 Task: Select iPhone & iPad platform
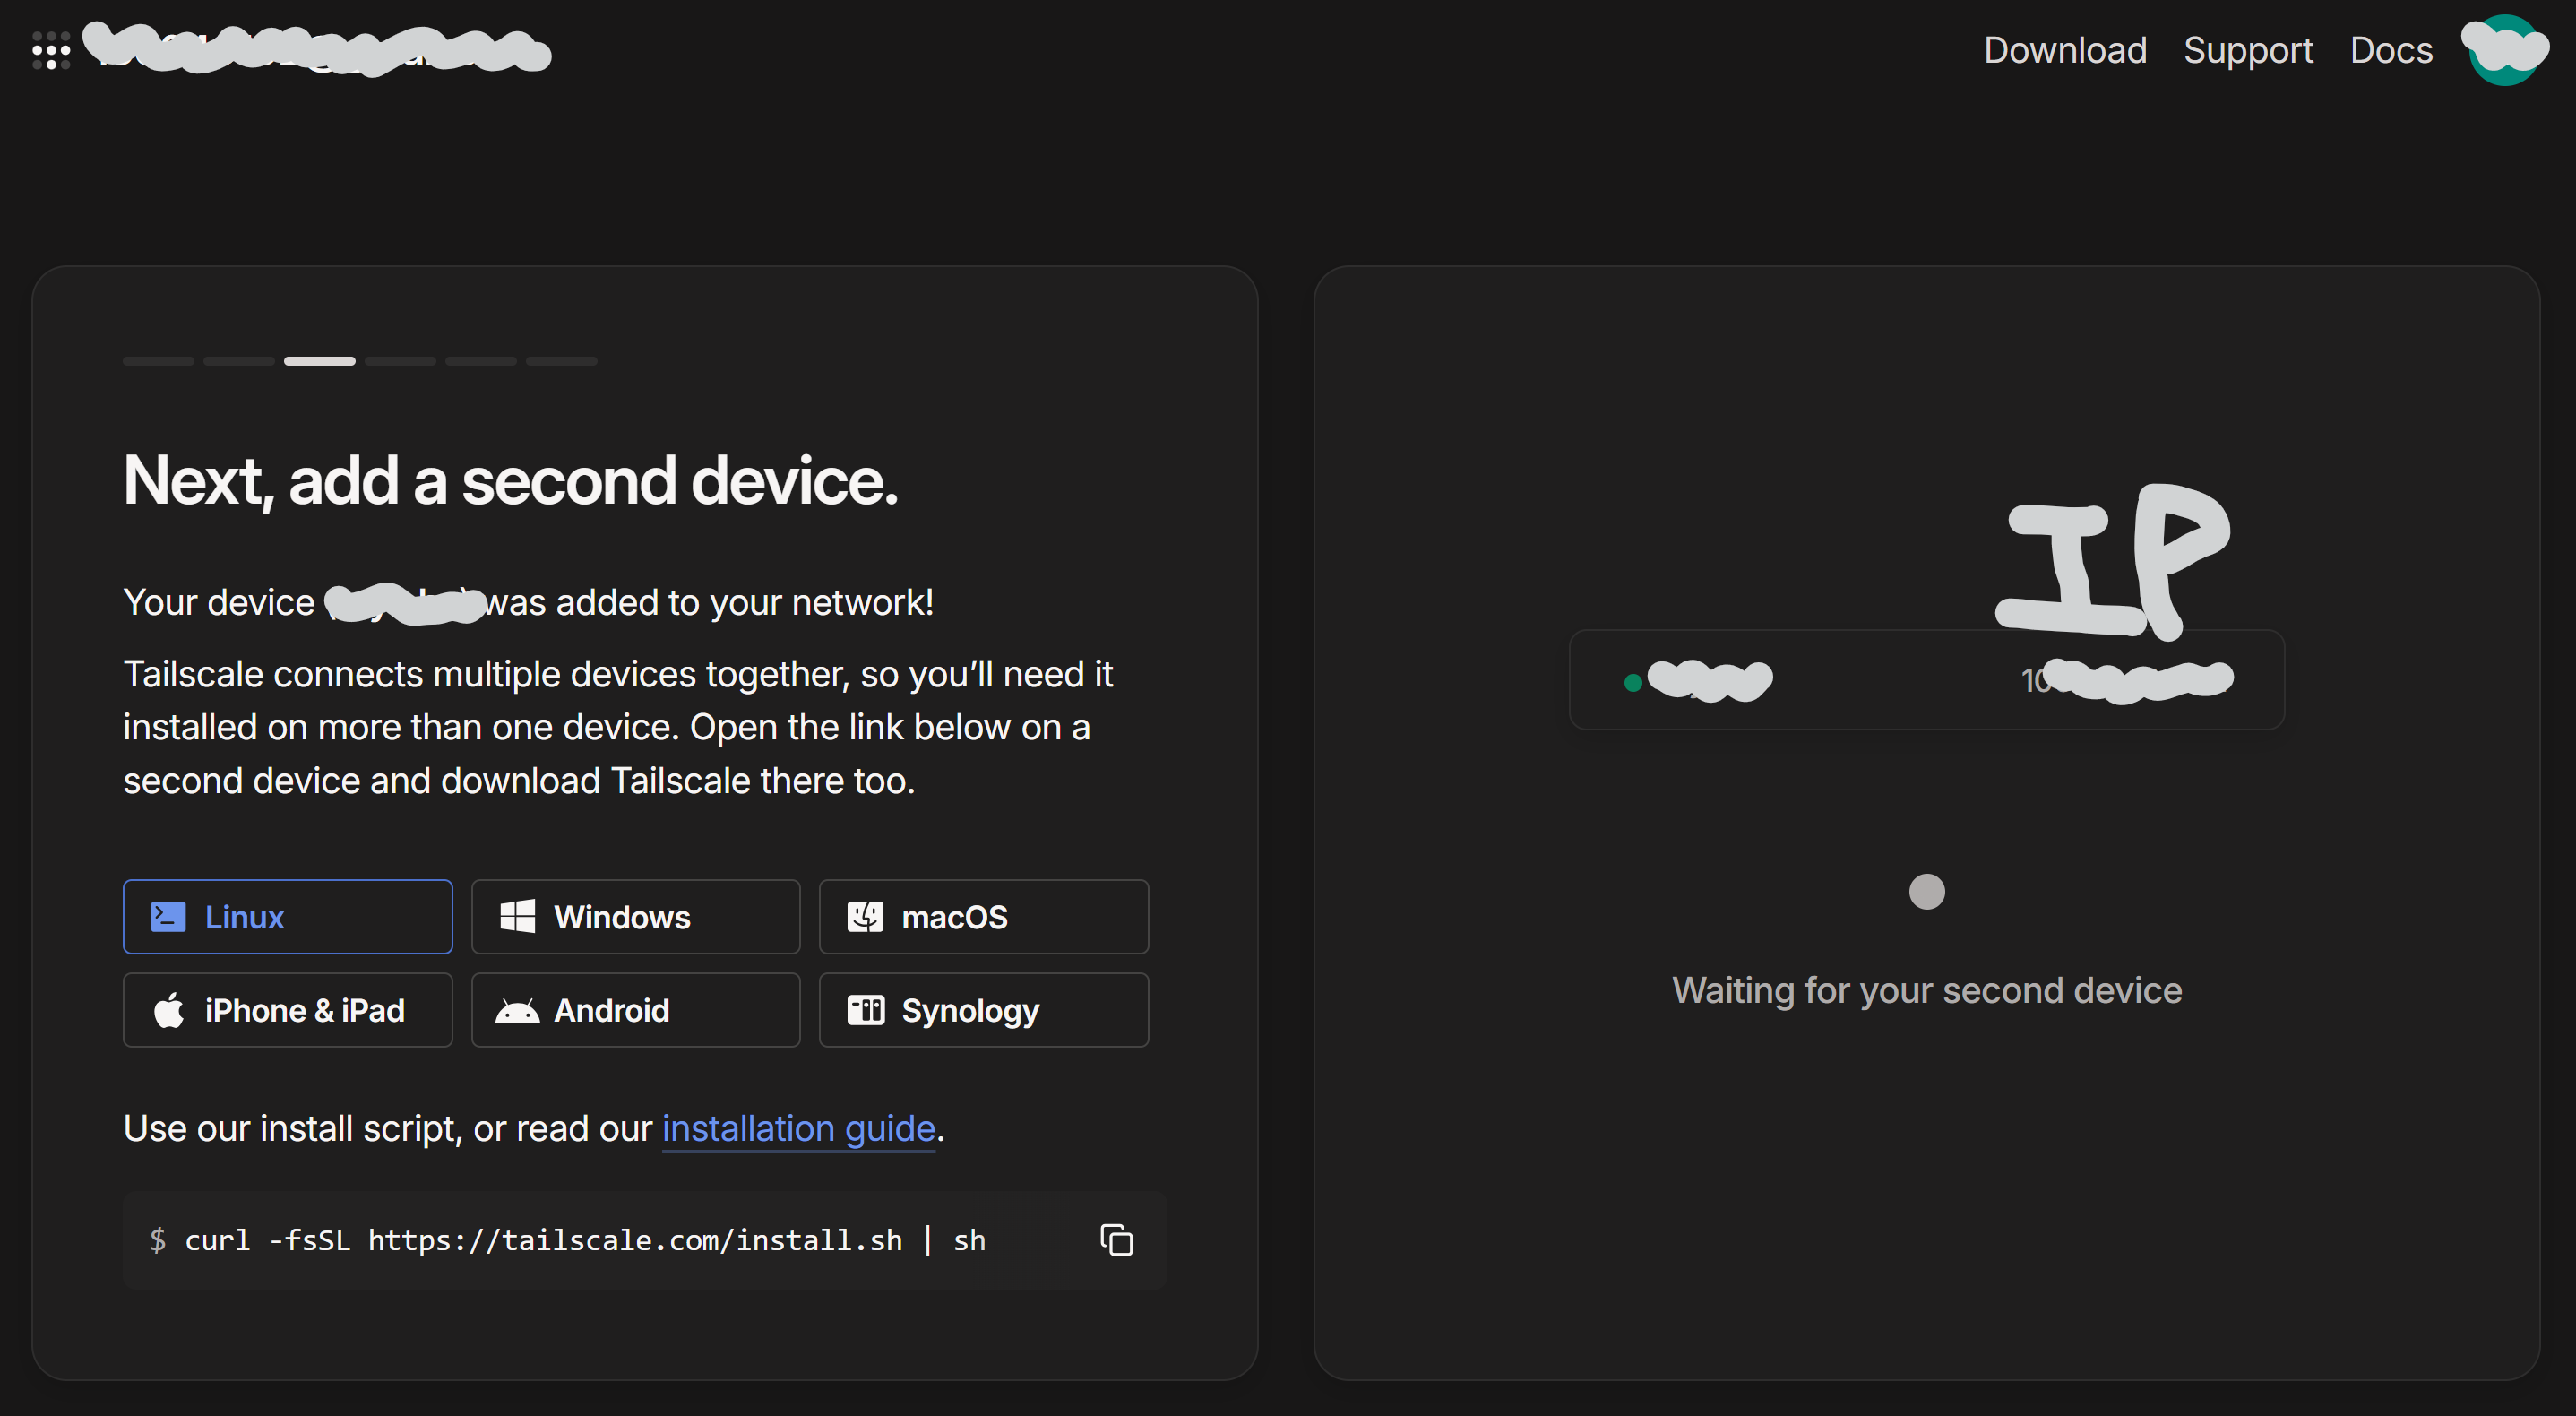(287, 1010)
